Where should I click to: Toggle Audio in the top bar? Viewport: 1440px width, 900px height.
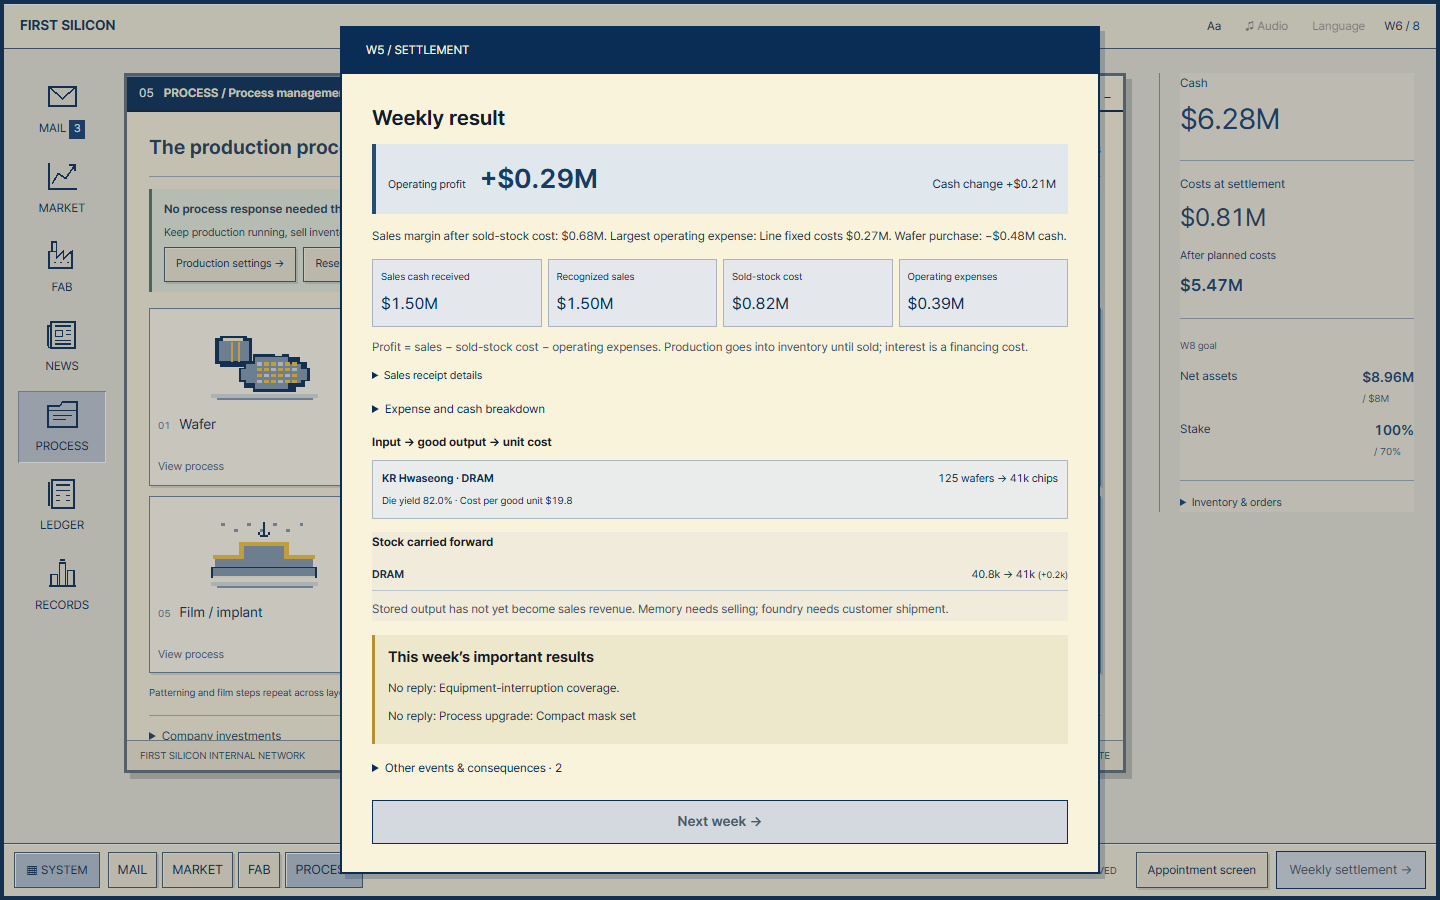pyautogui.click(x=1266, y=26)
